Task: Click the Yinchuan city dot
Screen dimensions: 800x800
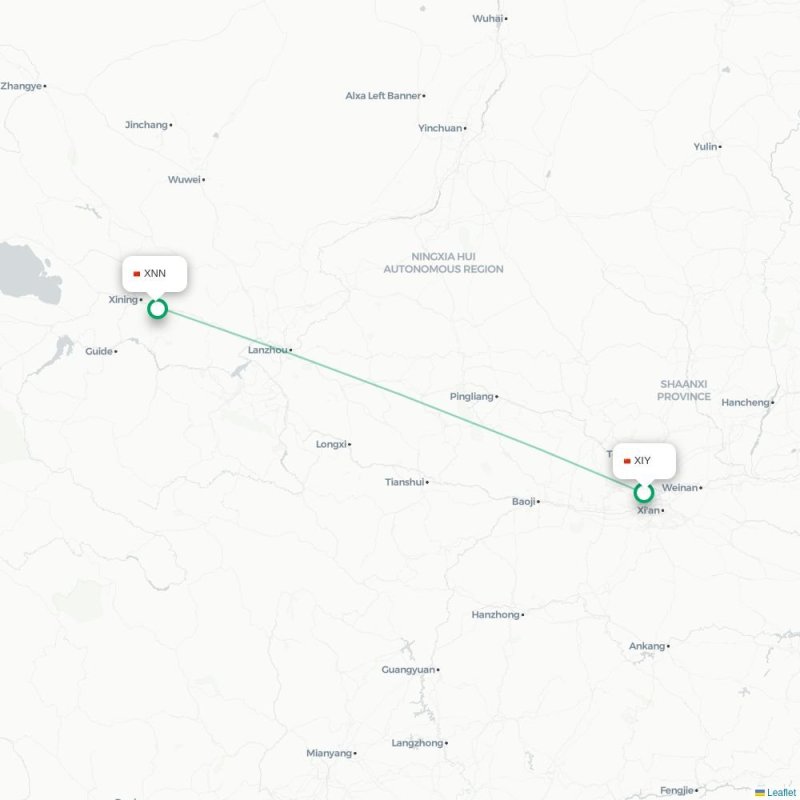Action: pos(465,129)
